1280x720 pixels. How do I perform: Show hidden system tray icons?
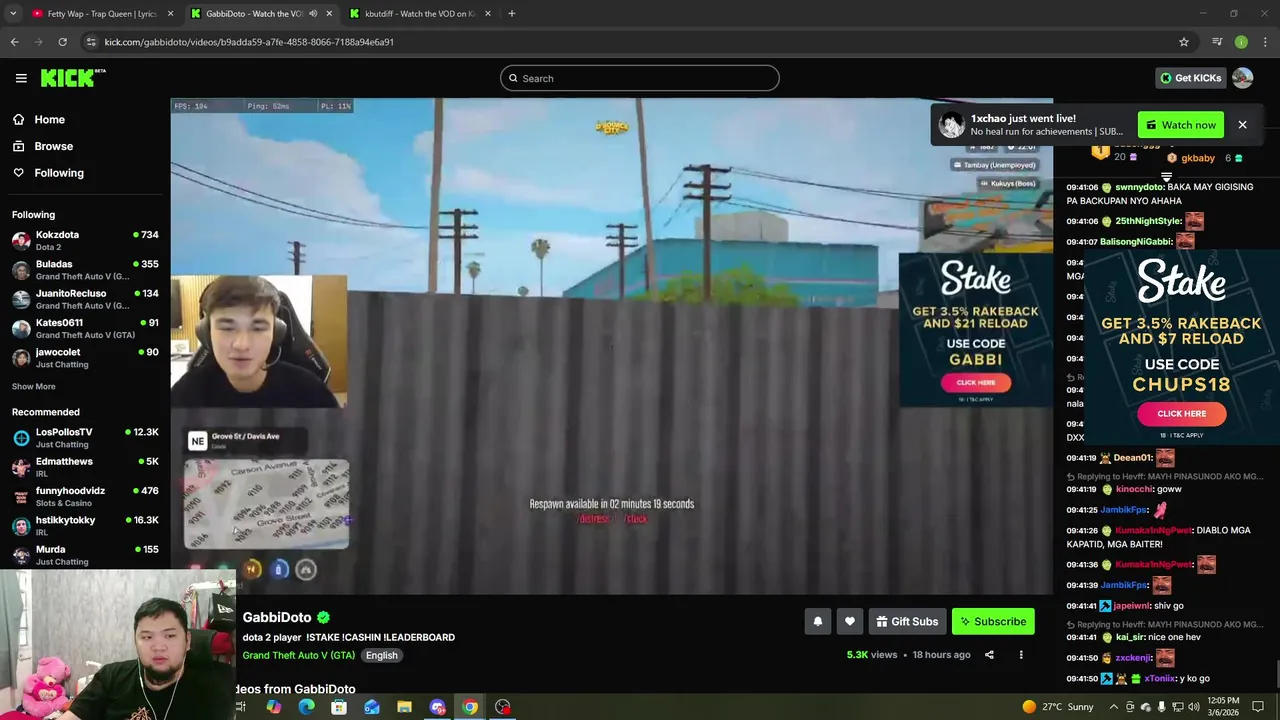(x=1113, y=707)
